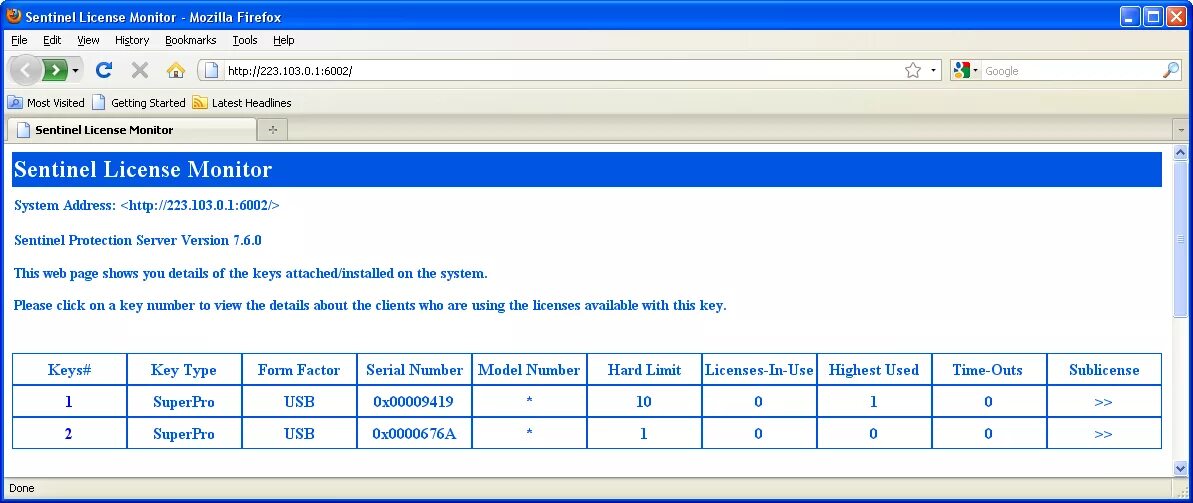Open the list all tabs dropdown
Image resolution: width=1193 pixels, height=503 pixels.
point(1181,130)
